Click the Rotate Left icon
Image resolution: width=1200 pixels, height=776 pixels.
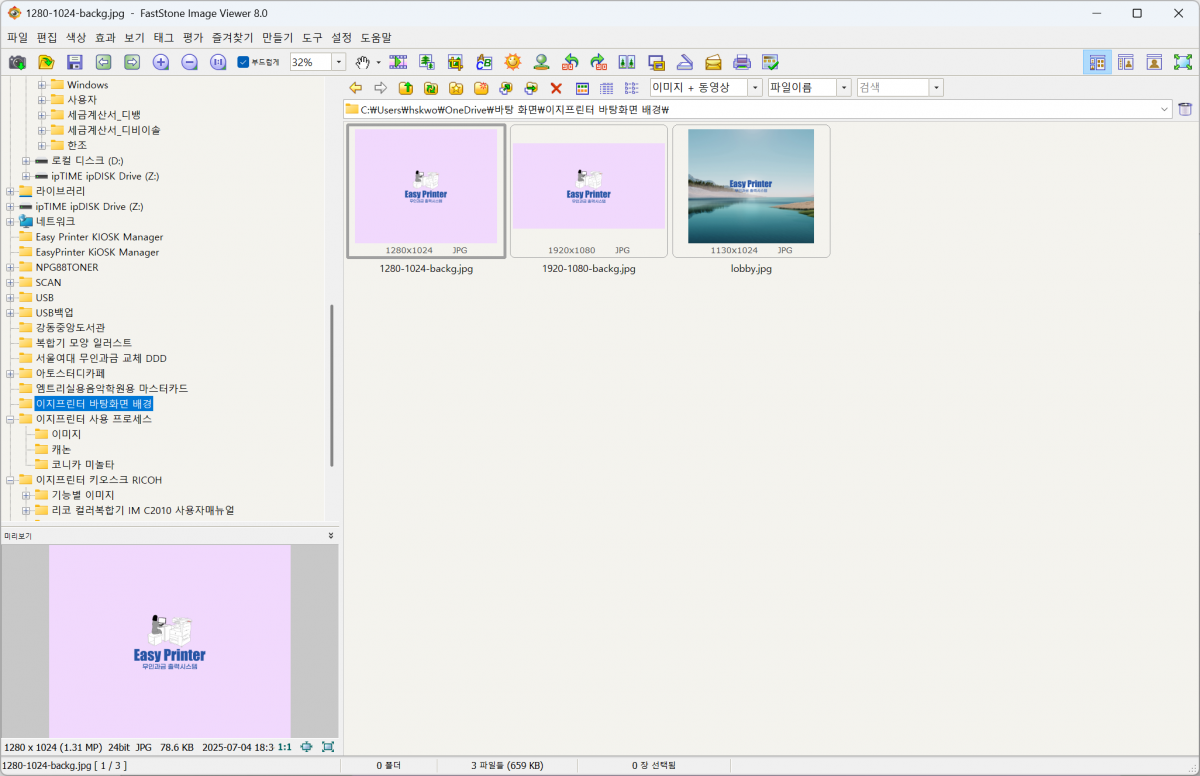click(570, 62)
